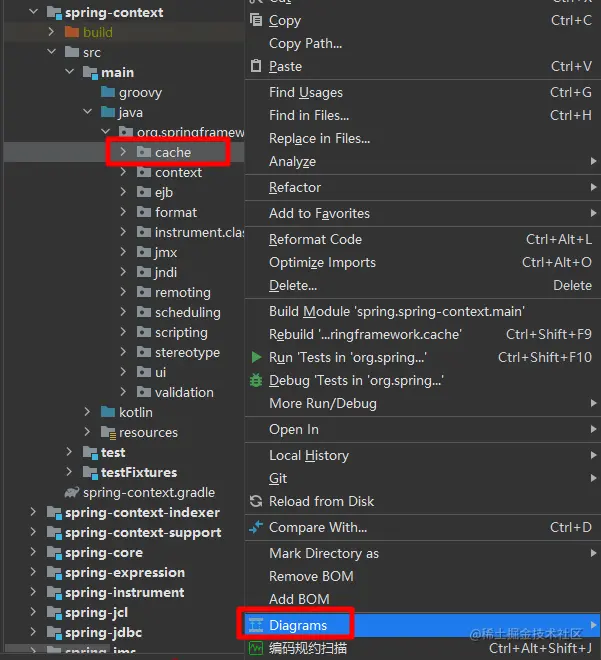The image size is (601, 660).
Task: Click the green Debug bug icon
Action: [x=256, y=380]
